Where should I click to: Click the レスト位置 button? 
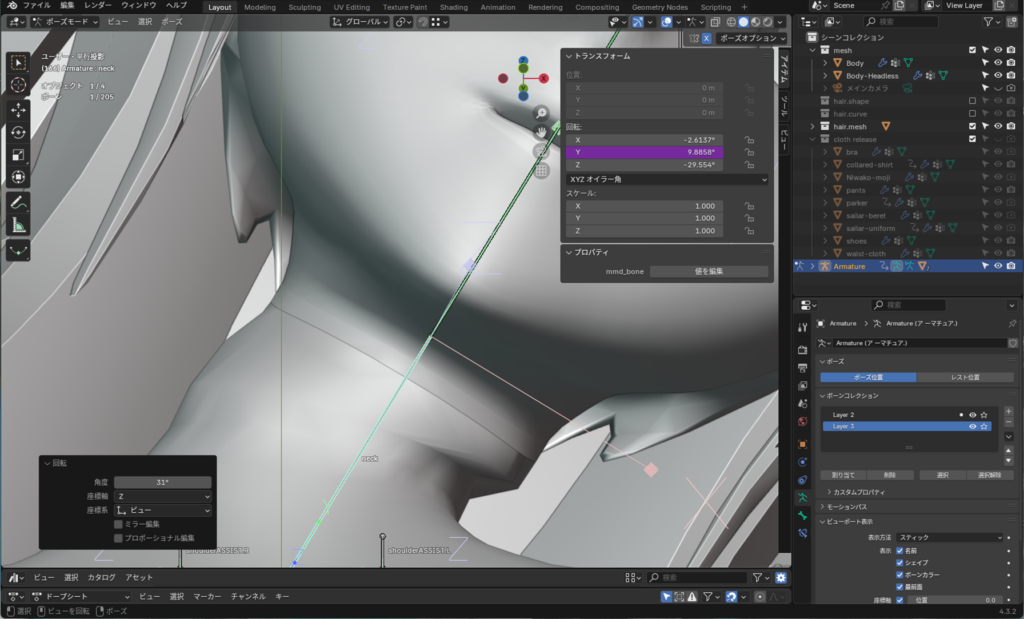click(963, 377)
